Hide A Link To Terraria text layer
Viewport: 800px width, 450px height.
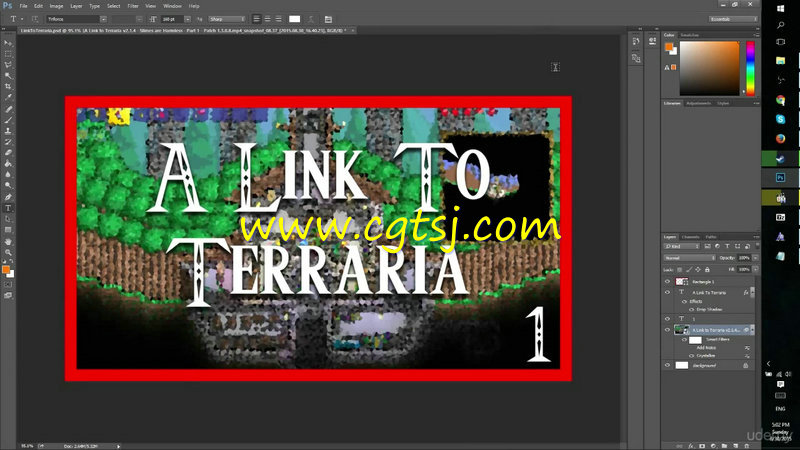pos(667,292)
